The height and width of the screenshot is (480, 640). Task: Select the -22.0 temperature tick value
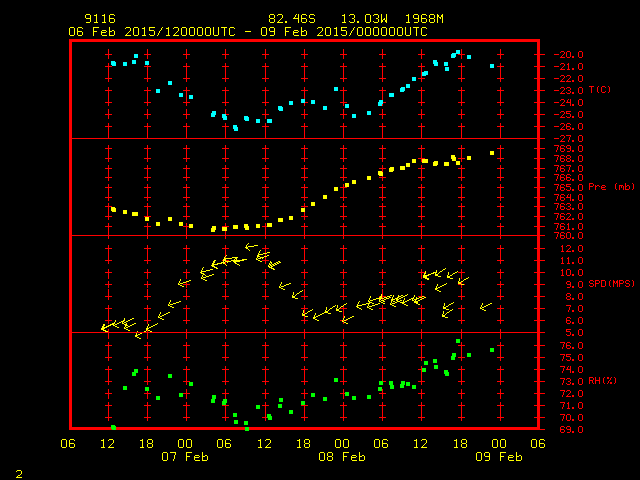pos(568,79)
